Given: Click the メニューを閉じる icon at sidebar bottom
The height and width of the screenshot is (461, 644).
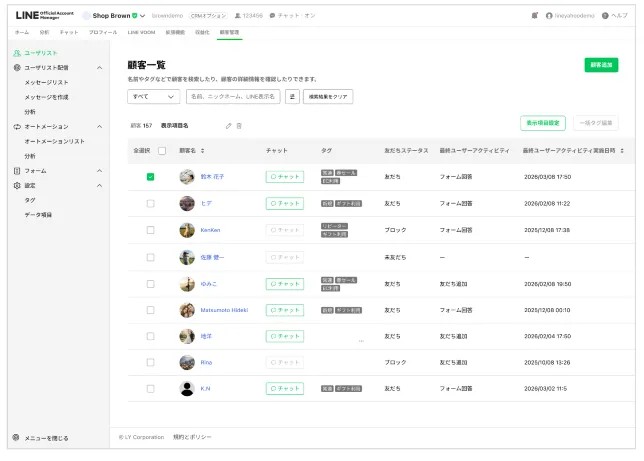Looking at the screenshot, I should (x=16, y=438).
